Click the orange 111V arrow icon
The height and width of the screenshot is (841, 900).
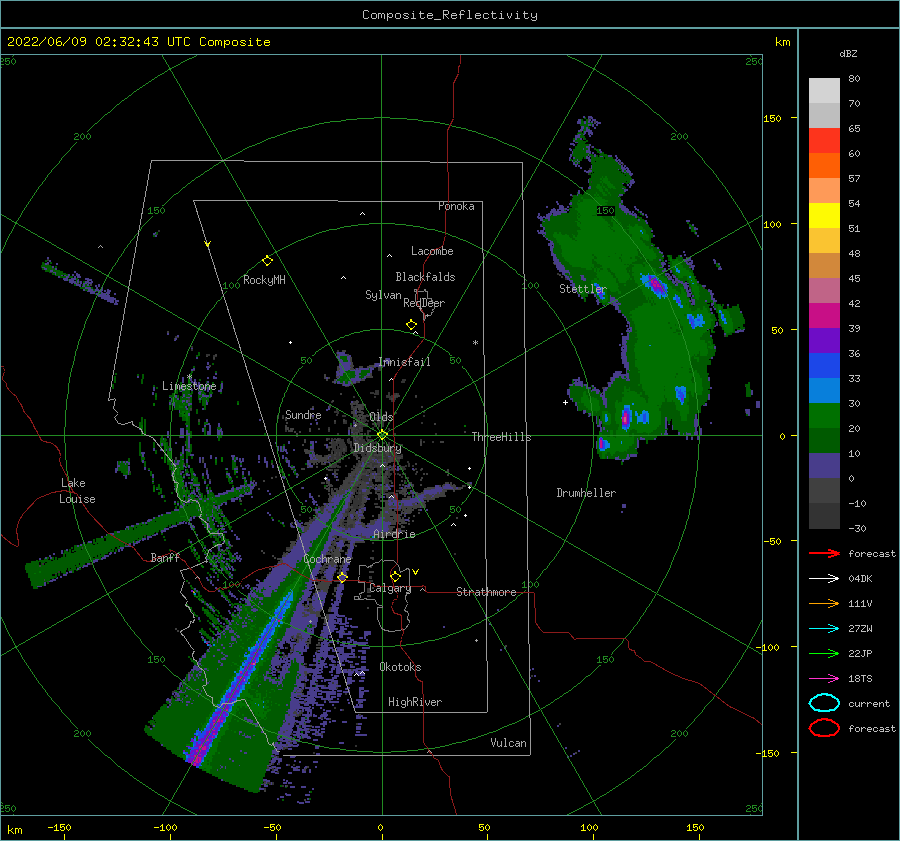[x=824, y=603]
